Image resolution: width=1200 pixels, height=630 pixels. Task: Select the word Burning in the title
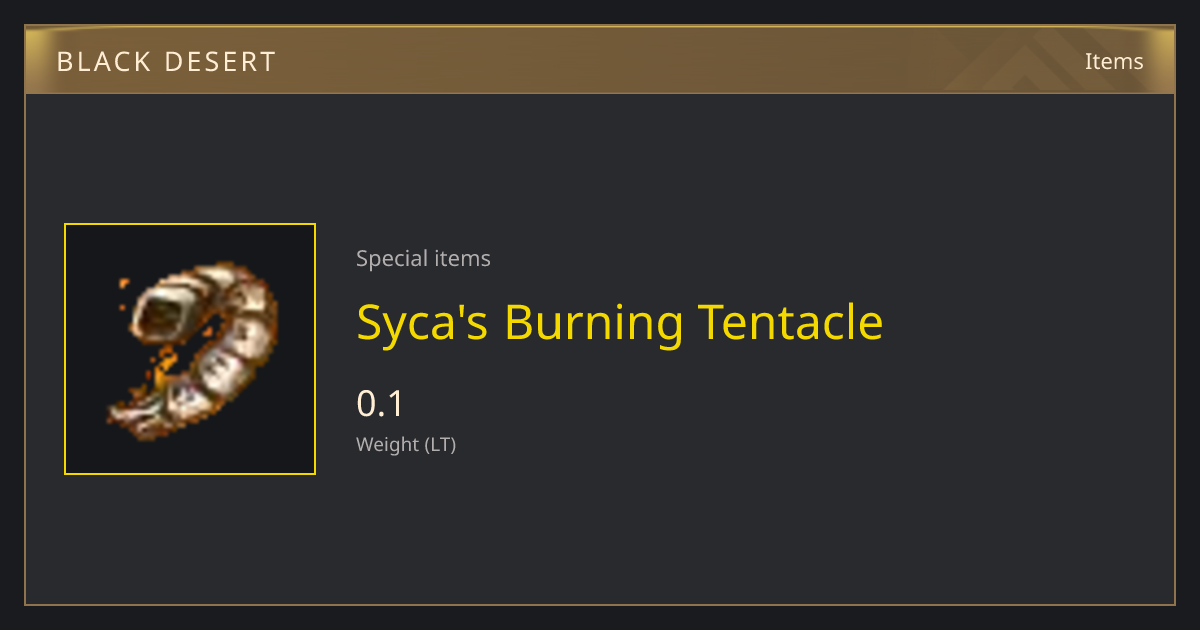pyautogui.click(x=594, y=323)
